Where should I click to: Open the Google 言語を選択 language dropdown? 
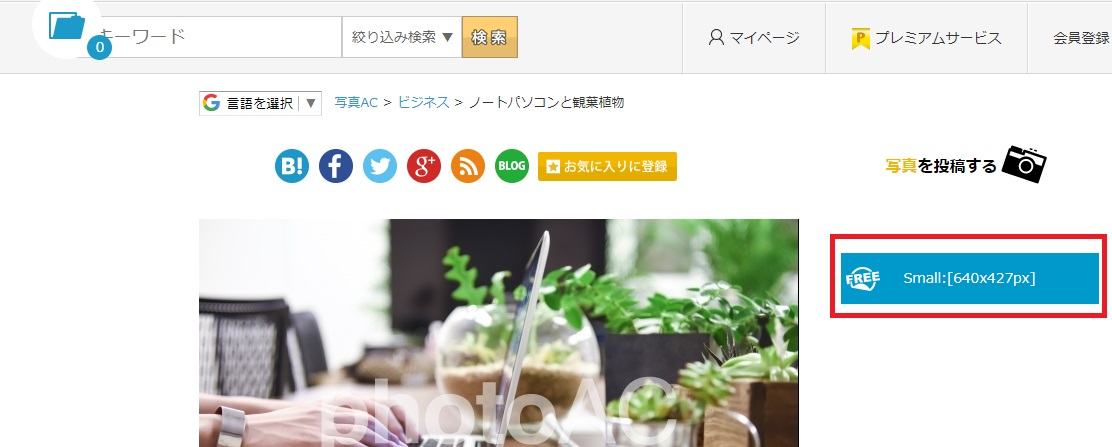pyautogui.click(x=260, y=103)
